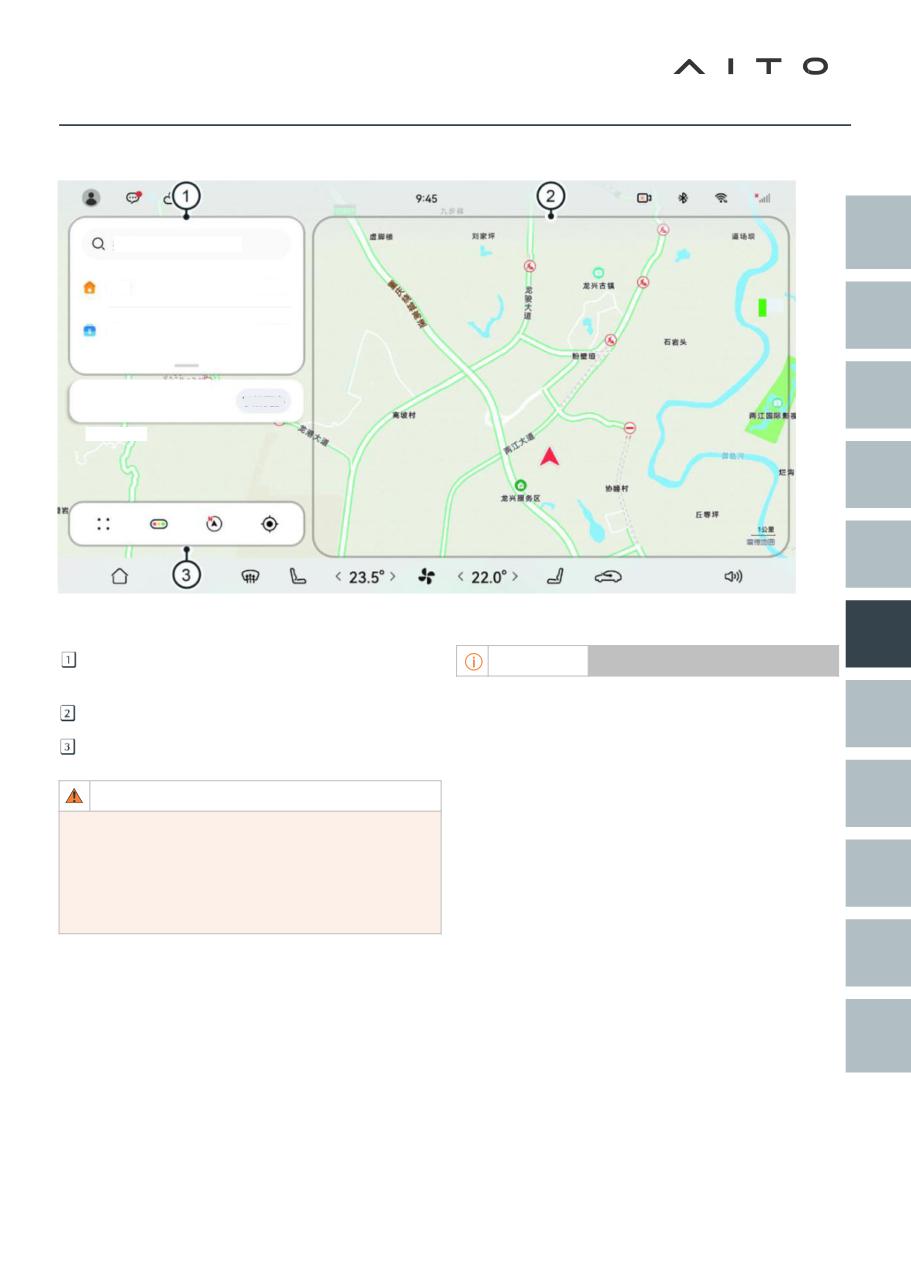Screen dimensions: 911x1275
Task: Click the orange warning triangle icon
Action: [x=75, y=796]
